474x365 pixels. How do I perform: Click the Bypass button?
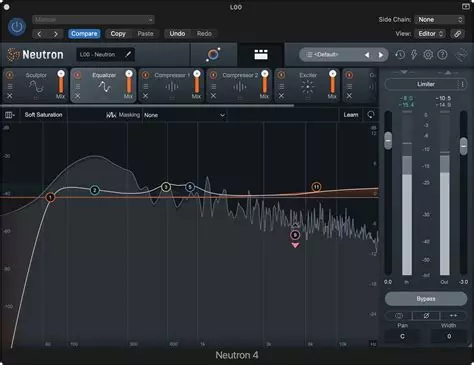coord(426,299)
